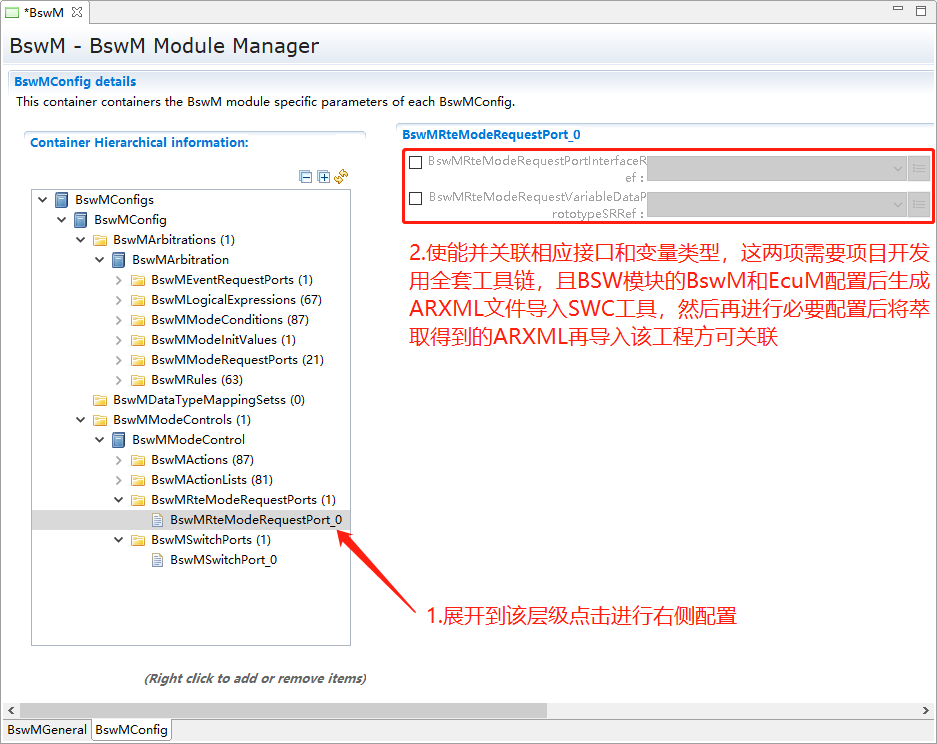This screenshot has height=744, width=937.
Task: Switch to the BswMGeneral tab
Action: click(46, 730)
